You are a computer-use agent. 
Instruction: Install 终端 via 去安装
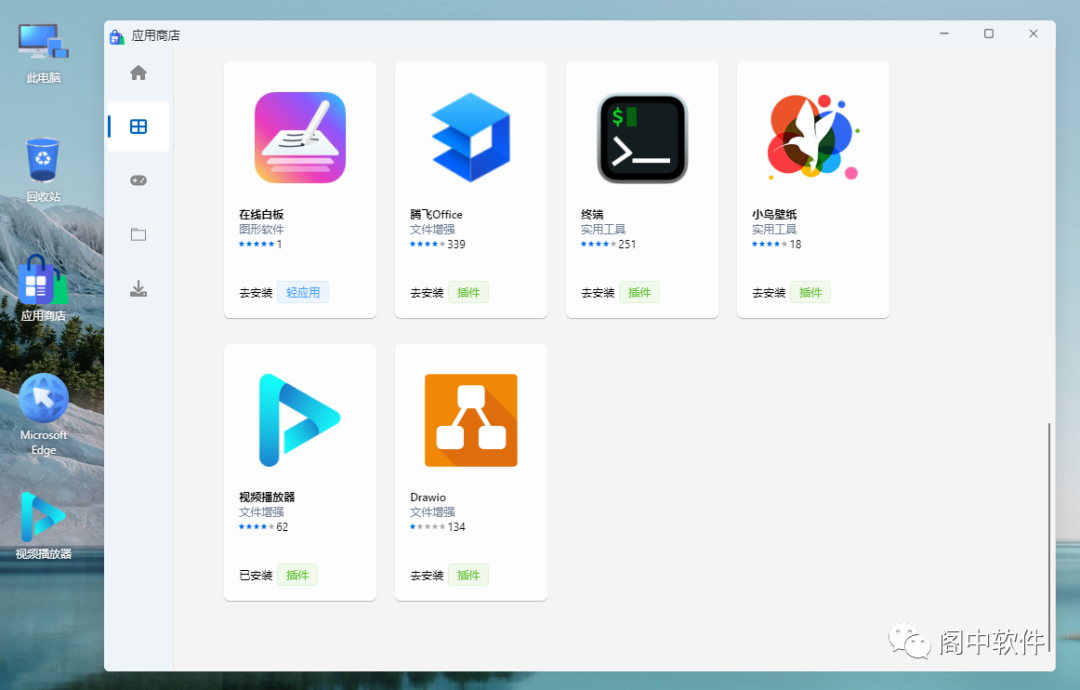(x=597, y=293)
